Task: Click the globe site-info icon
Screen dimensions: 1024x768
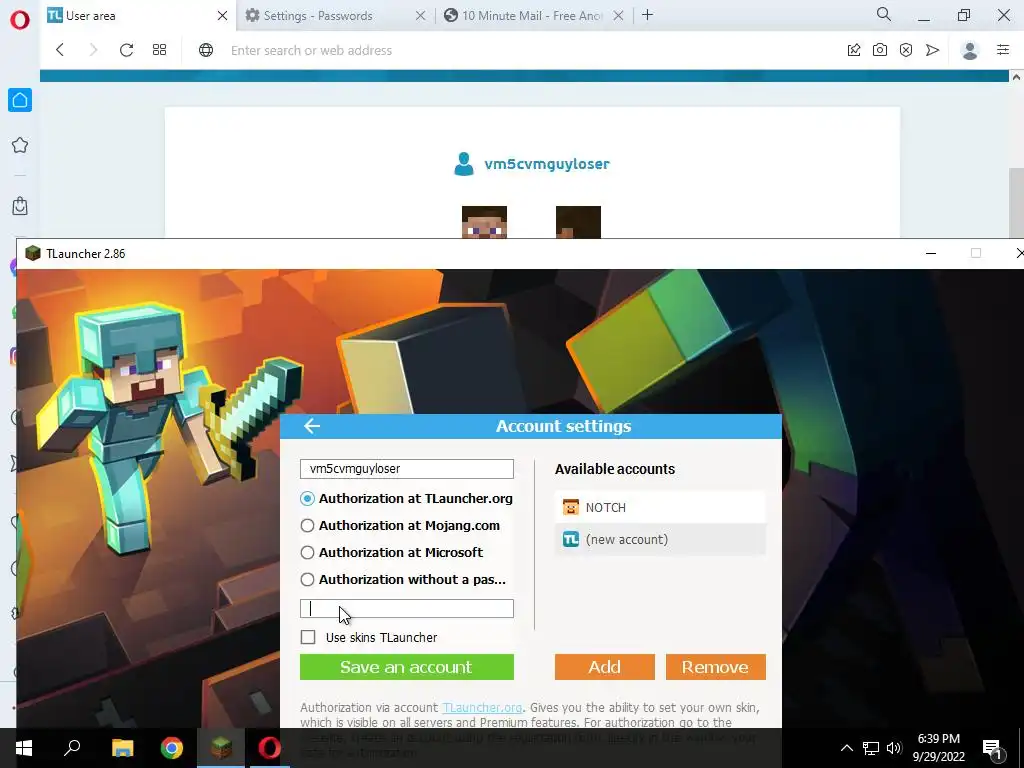Action: coord(206,50)
